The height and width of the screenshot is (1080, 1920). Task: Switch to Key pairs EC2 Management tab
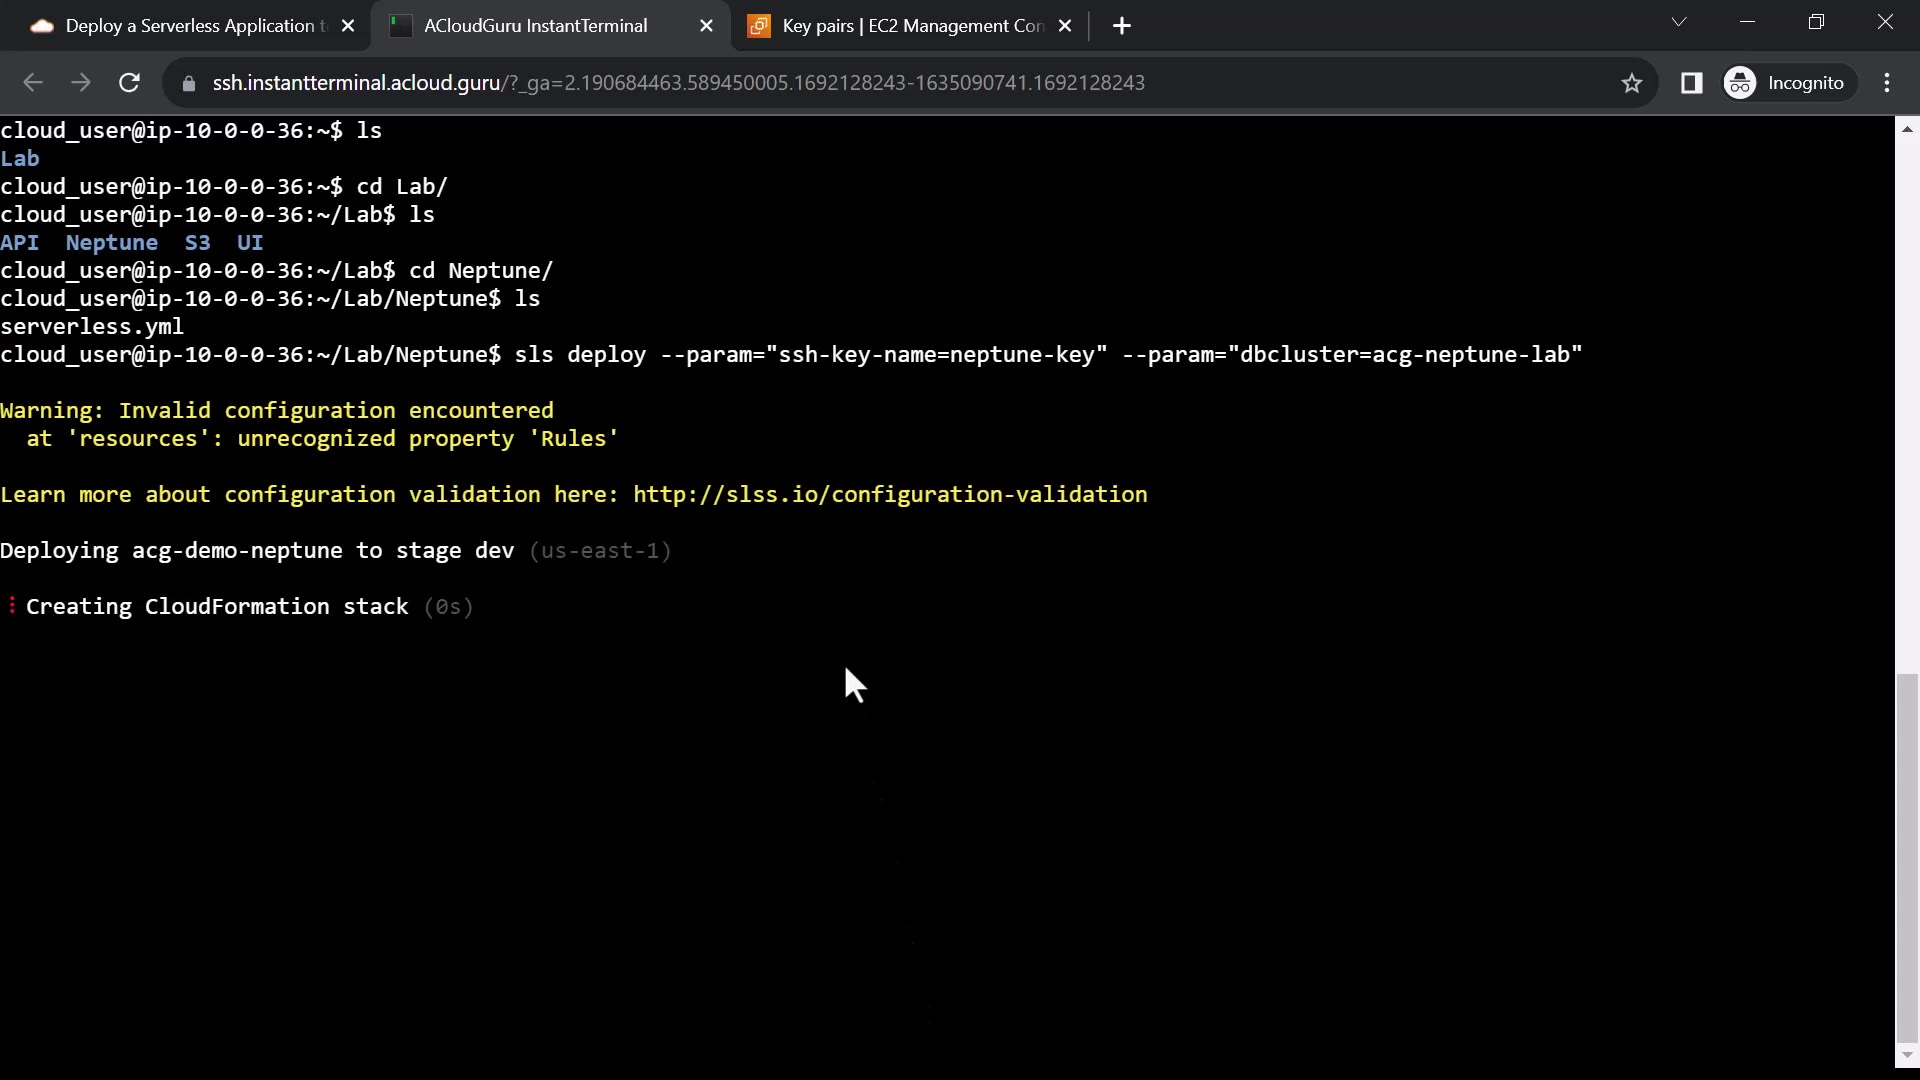[x=910, y=26]
